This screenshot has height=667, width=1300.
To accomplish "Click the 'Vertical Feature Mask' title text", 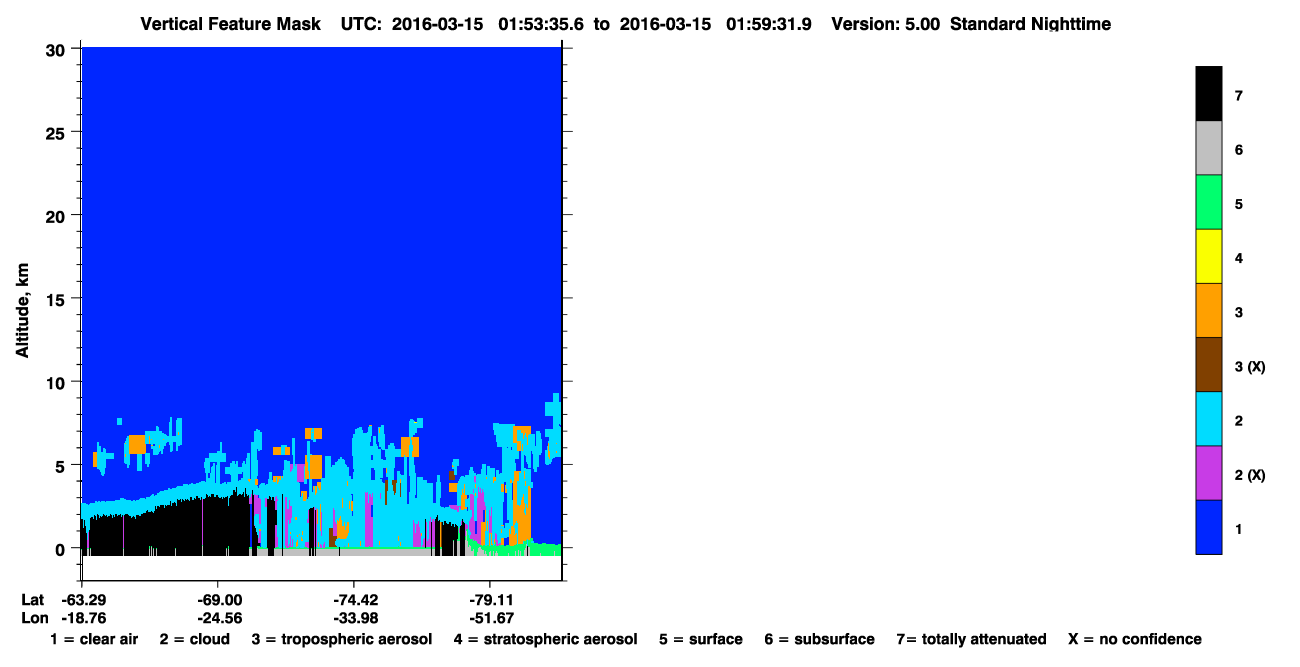I will pyautogui.click(x=230, y=24).
